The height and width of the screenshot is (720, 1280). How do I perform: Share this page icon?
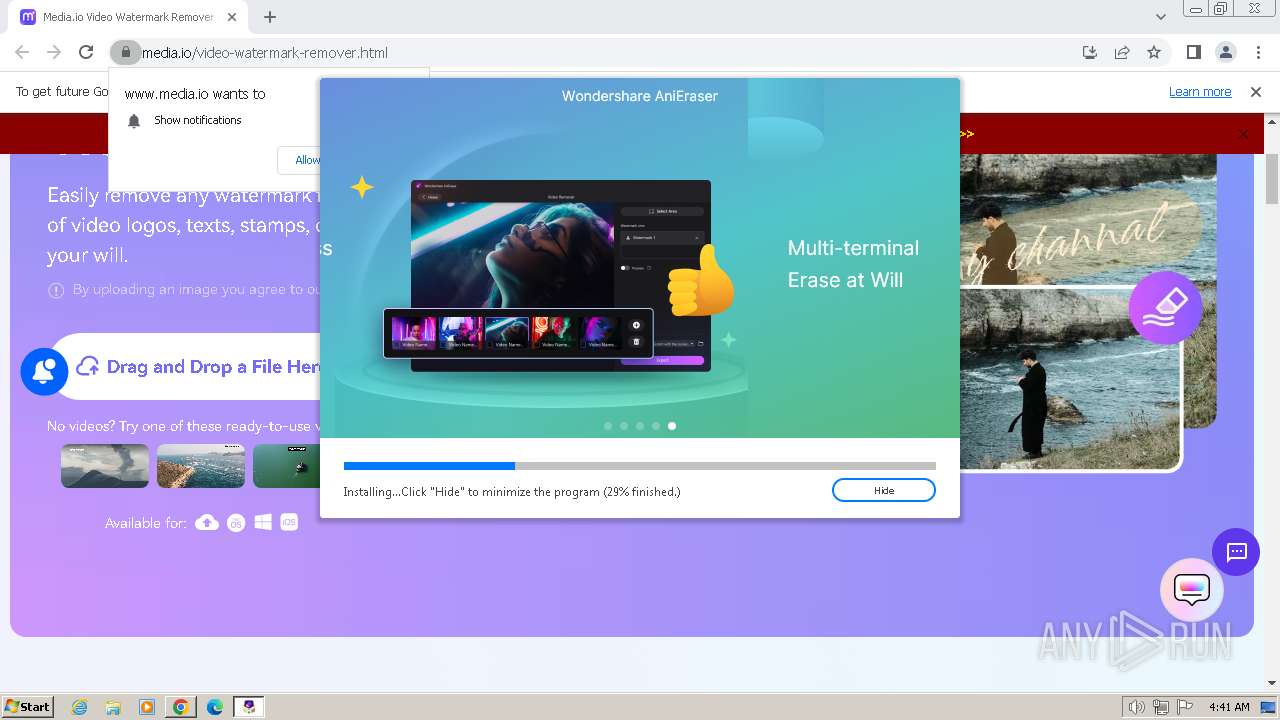click(1122, 52)
